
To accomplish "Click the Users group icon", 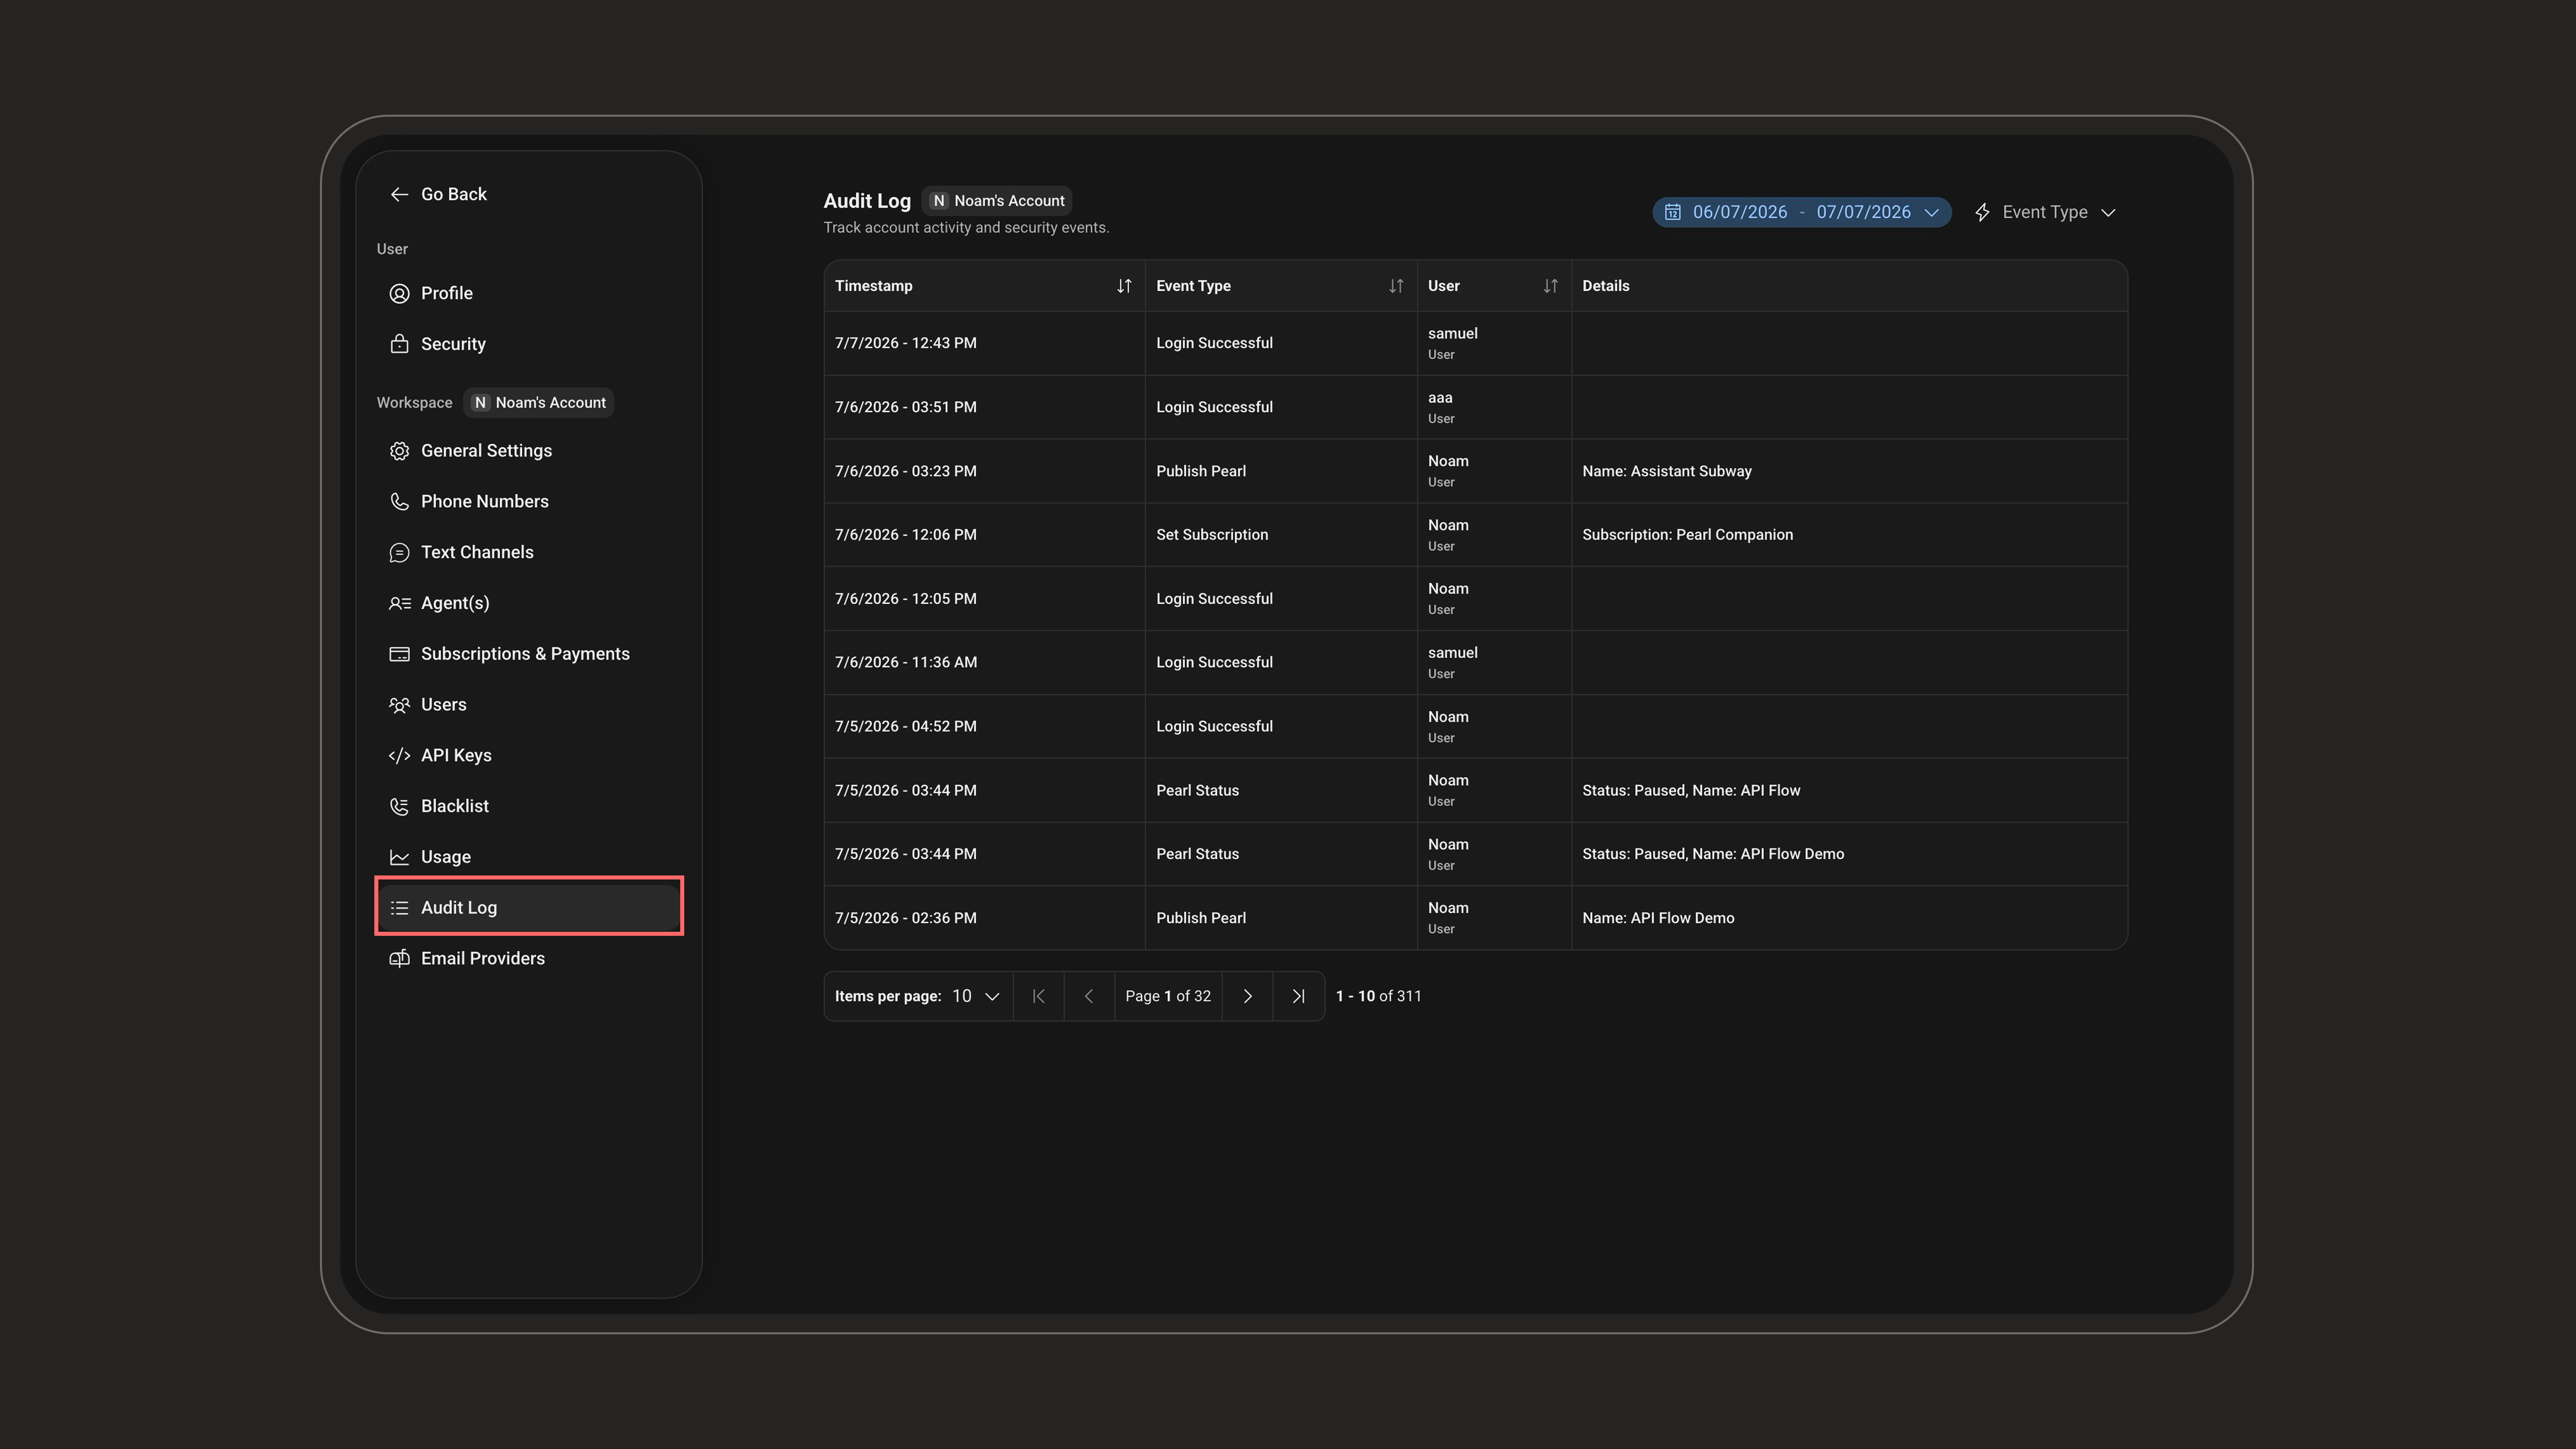I will 399,705.
